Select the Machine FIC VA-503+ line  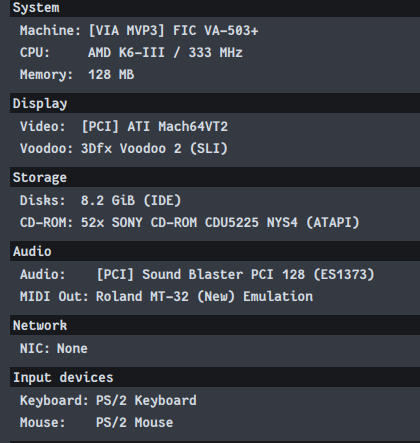(139, 31)
